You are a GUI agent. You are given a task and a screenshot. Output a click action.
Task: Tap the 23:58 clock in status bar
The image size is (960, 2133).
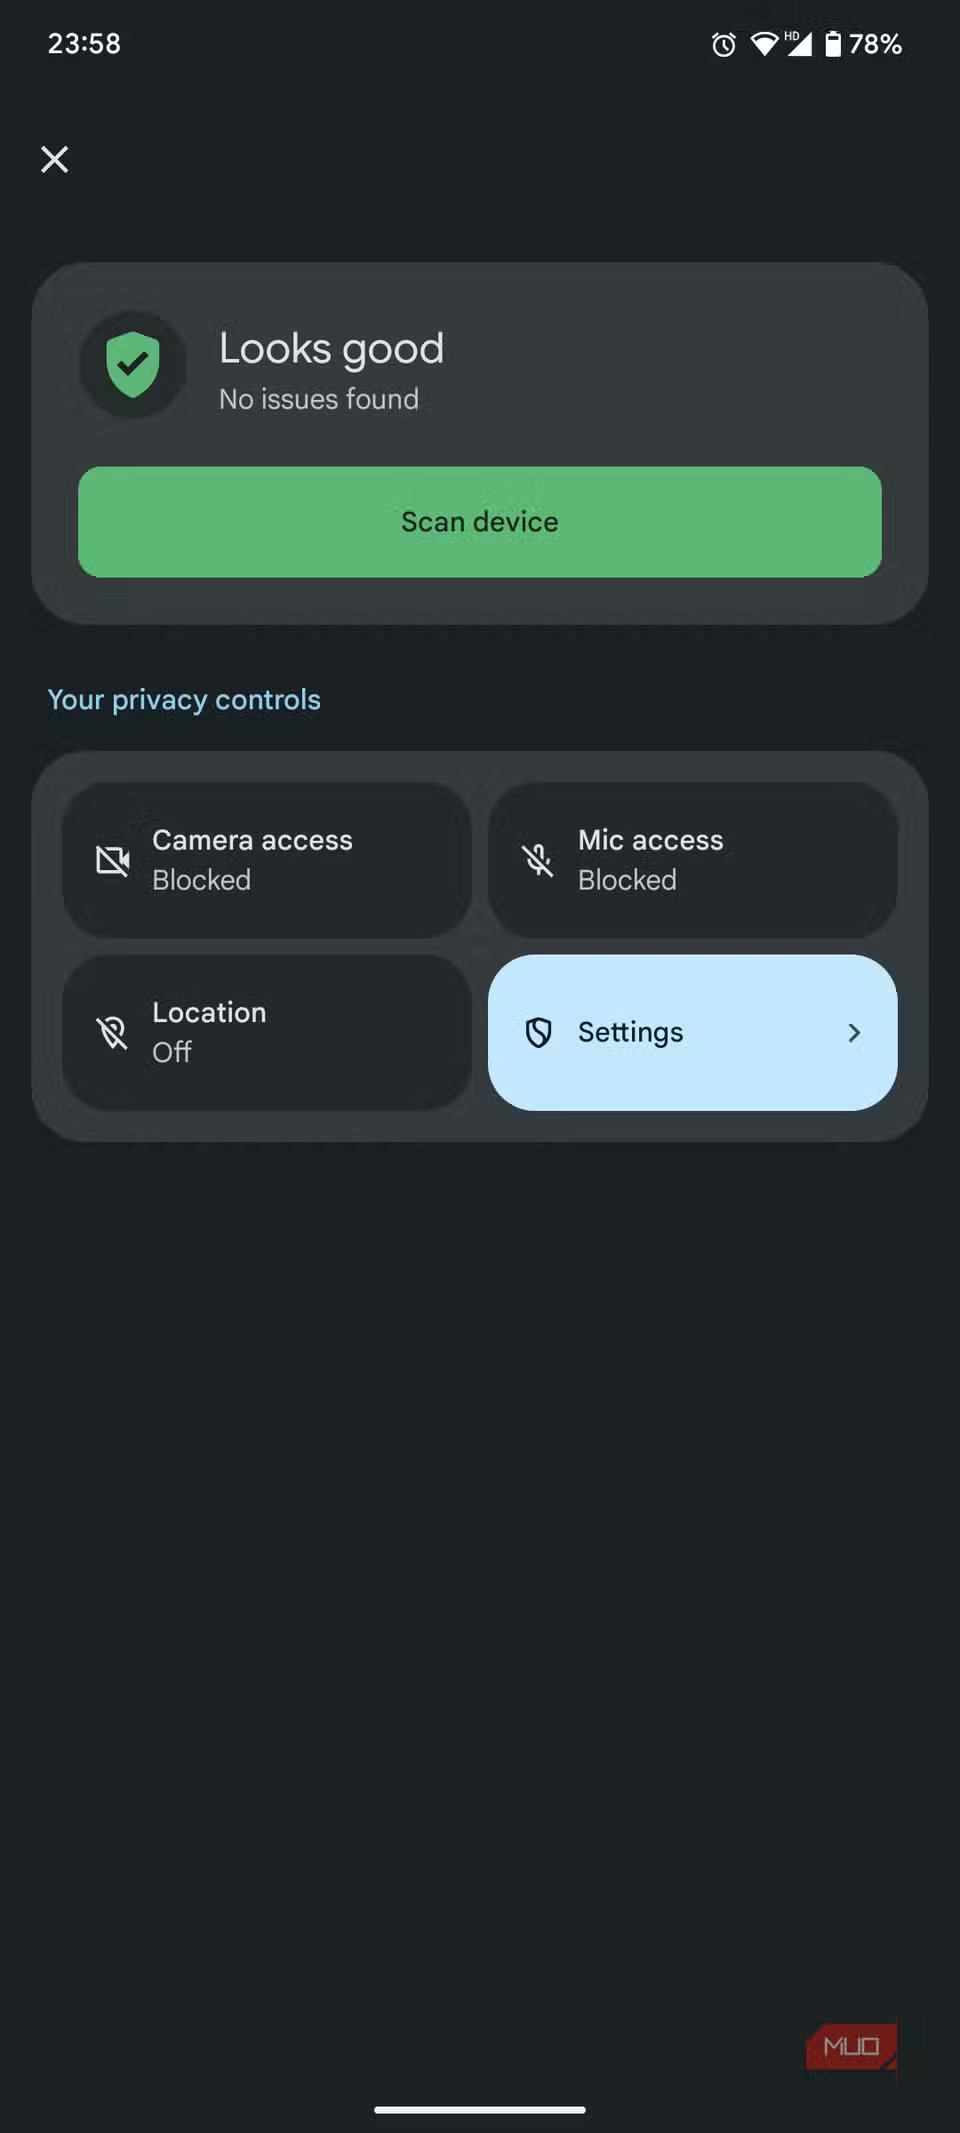point(84,44)
